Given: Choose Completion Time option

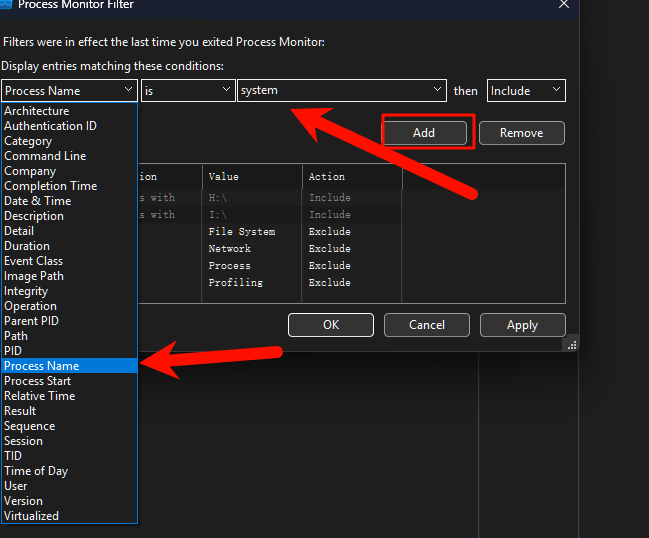Looking at the screenshot, I should point(70,186).
